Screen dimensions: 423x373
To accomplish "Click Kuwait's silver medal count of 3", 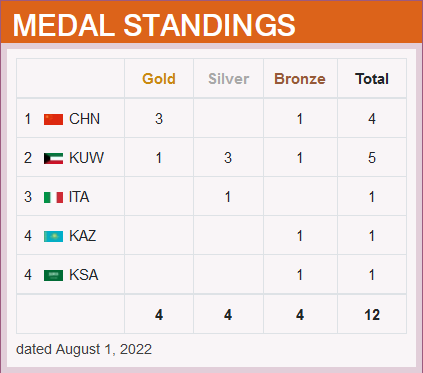I will point(228,158).
